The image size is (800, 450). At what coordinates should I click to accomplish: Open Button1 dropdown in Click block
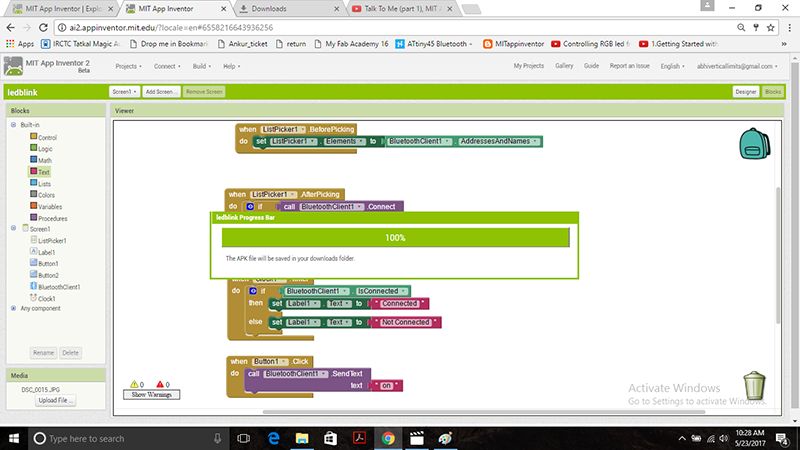[270, 361]
